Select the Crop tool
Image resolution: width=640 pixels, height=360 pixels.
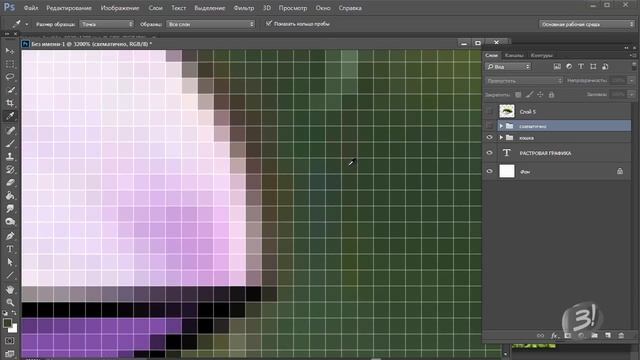(x=10, y=103)
